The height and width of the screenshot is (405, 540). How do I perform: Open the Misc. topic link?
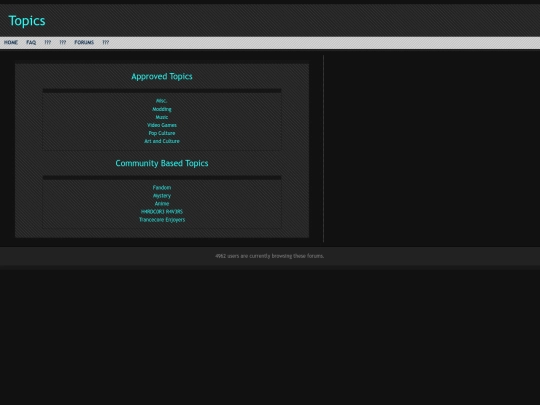click(162, 101)
